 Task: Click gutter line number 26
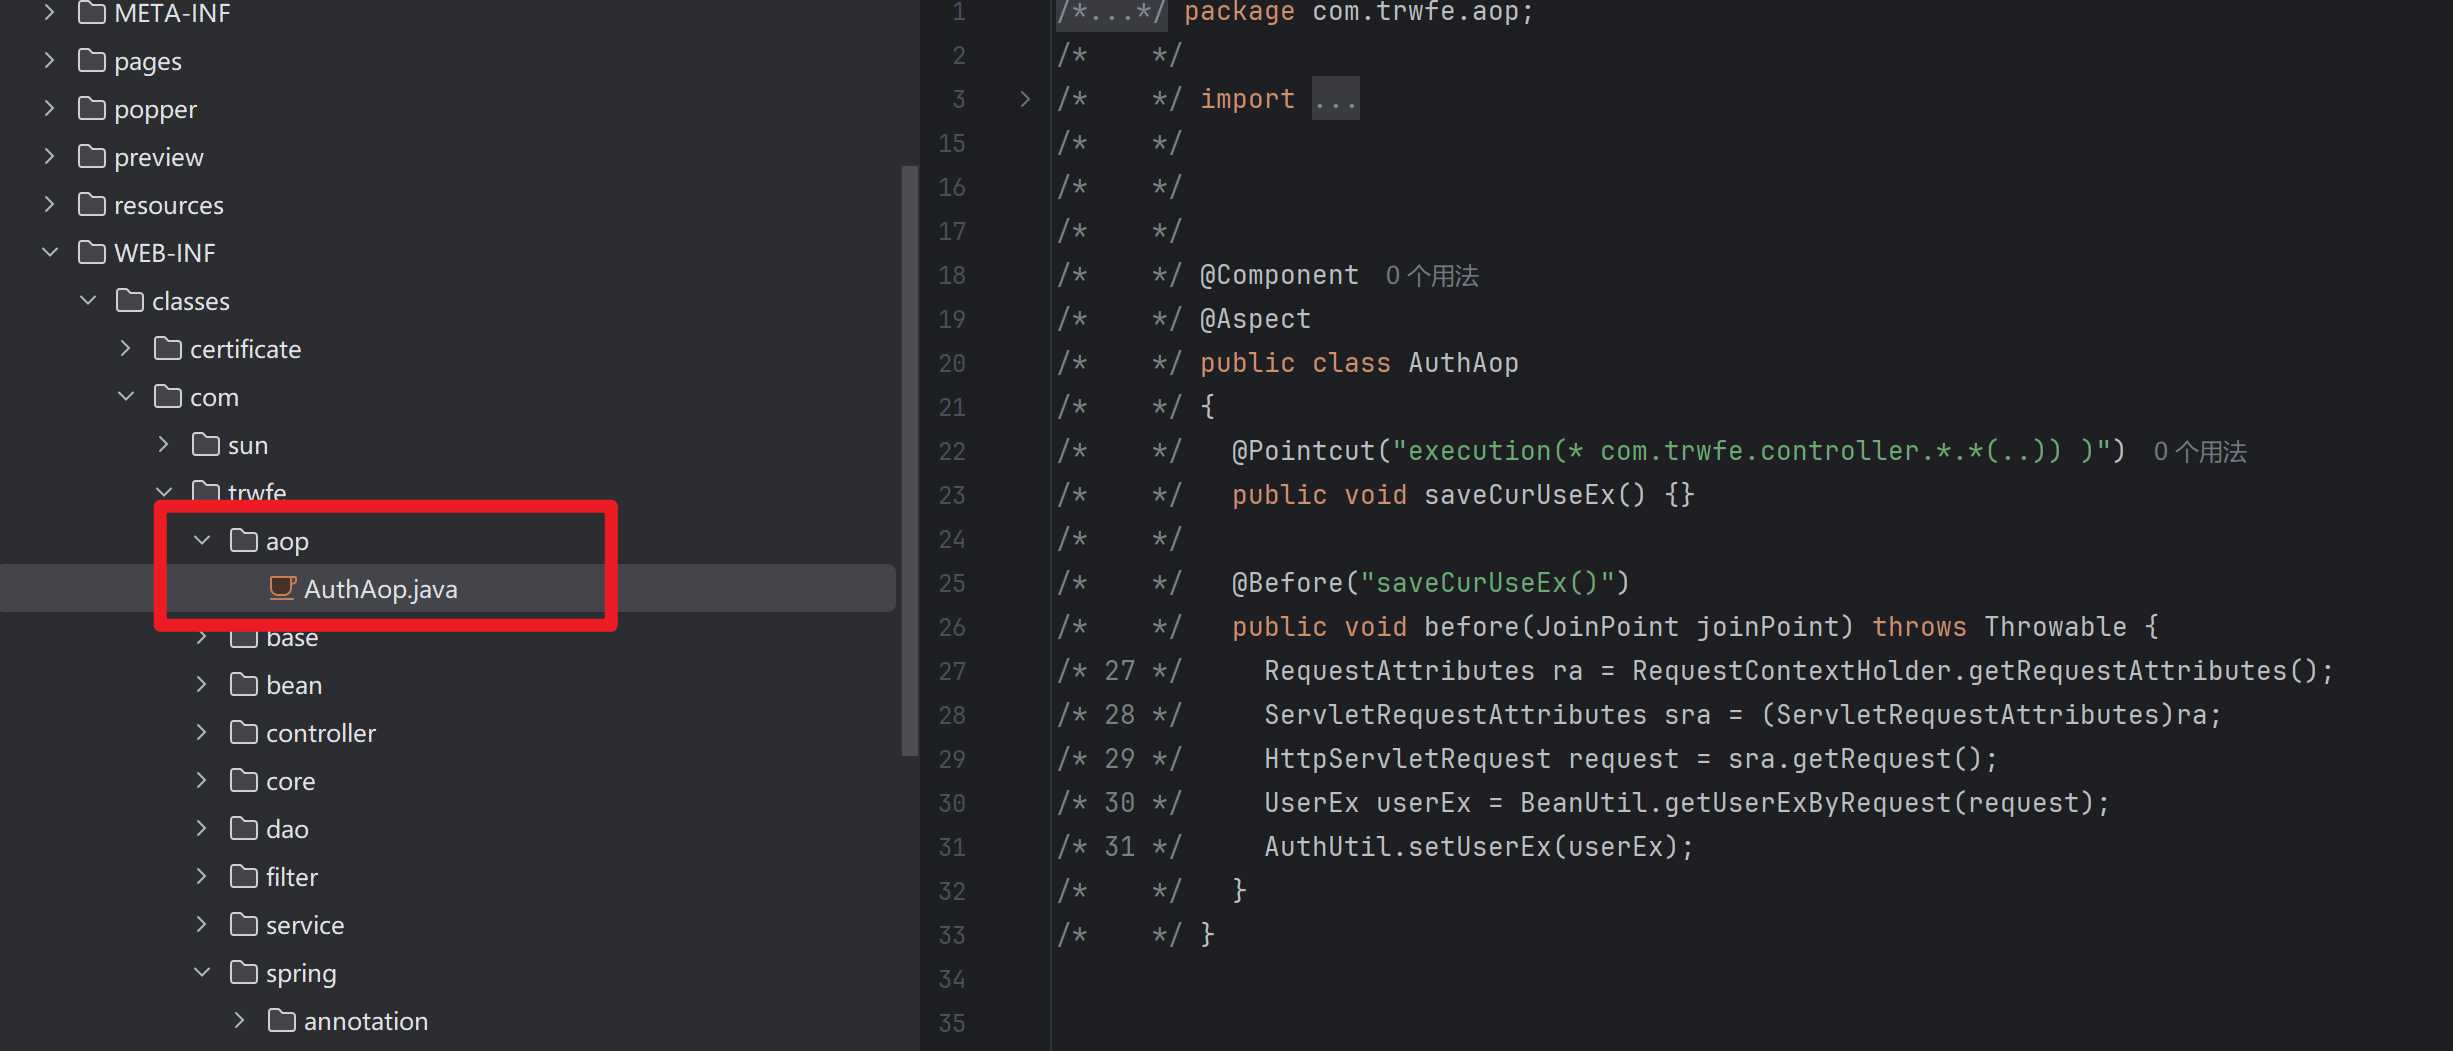click(952, 627)
